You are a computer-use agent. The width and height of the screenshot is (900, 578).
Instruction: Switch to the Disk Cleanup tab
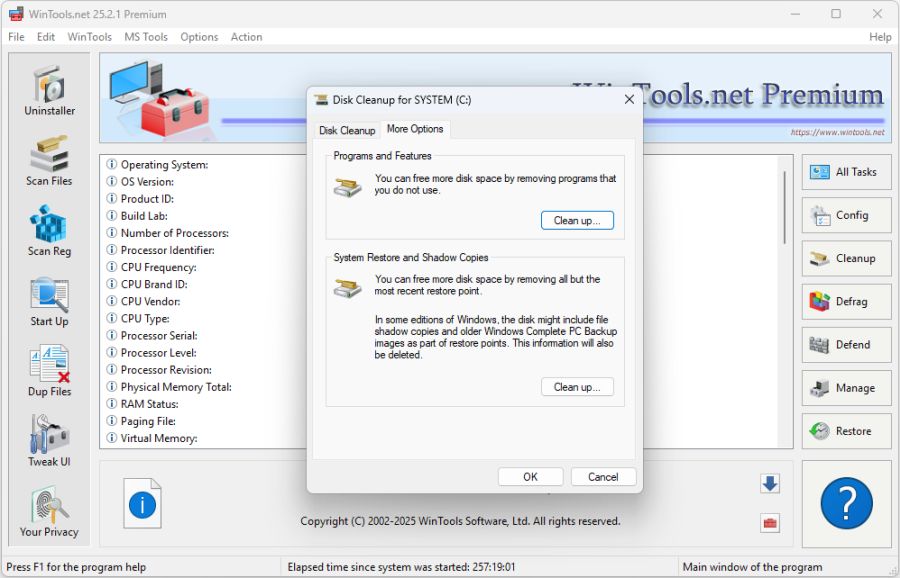pos(347,130)
